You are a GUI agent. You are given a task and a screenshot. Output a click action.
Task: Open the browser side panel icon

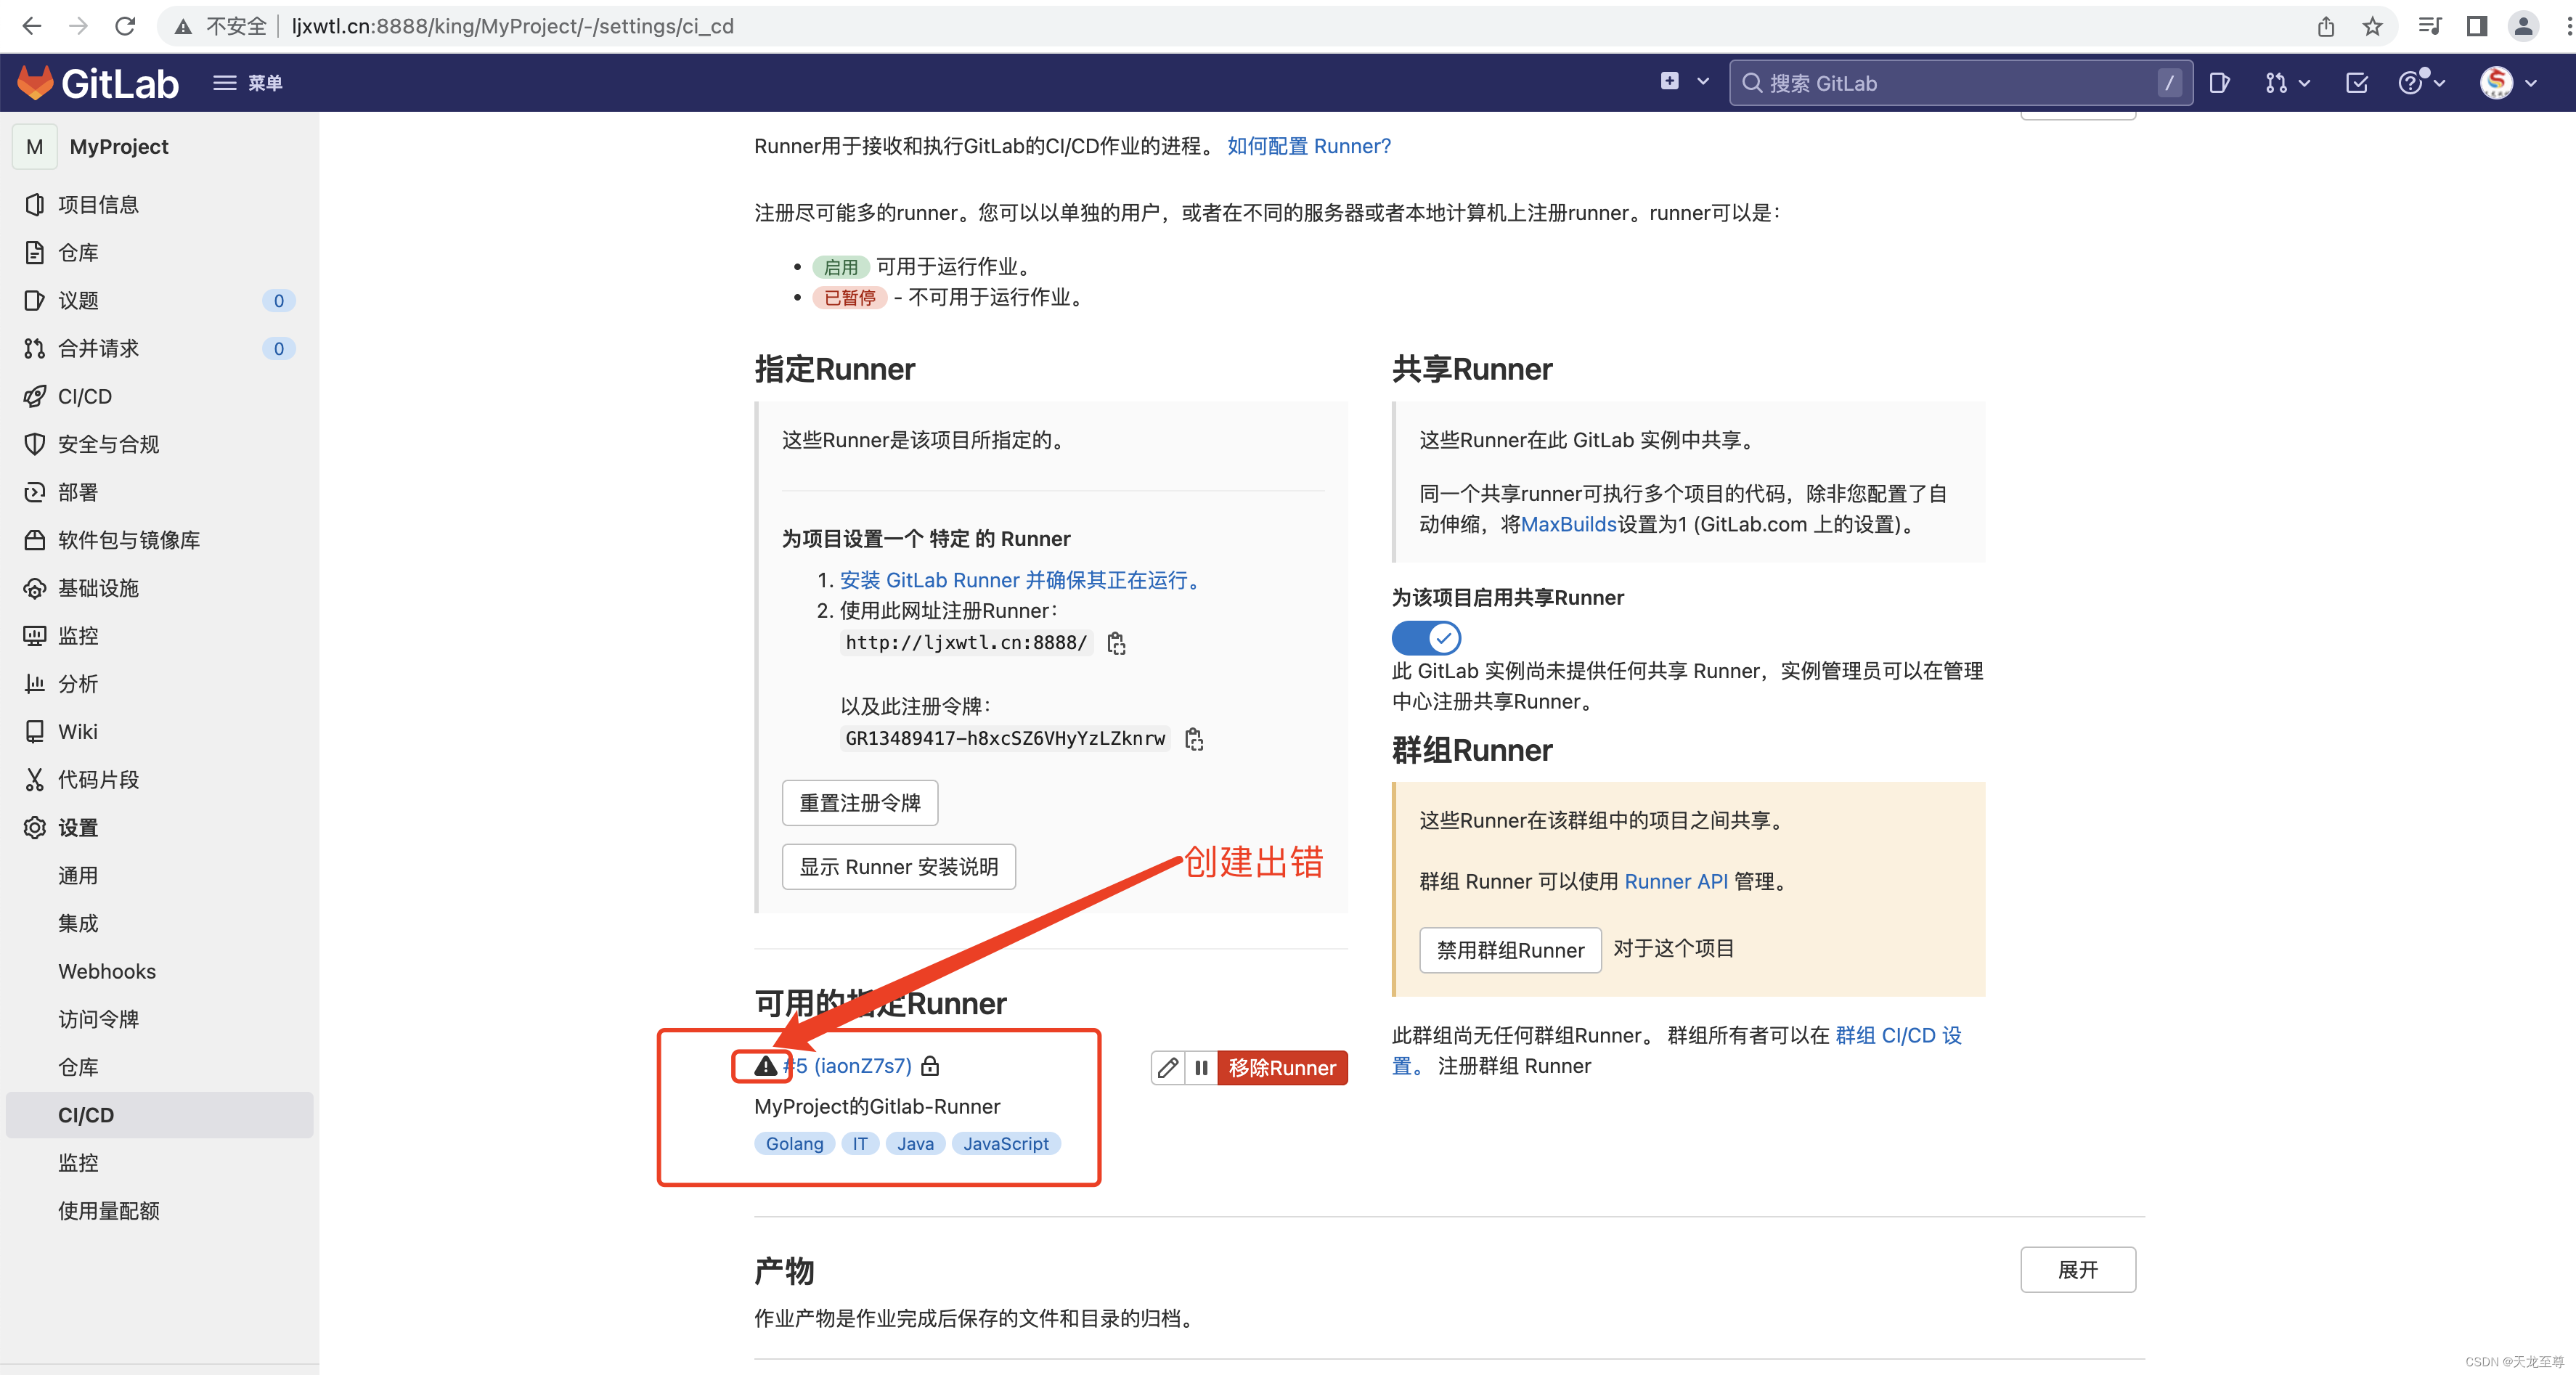pyautogui.click(x=2477, y=26)
